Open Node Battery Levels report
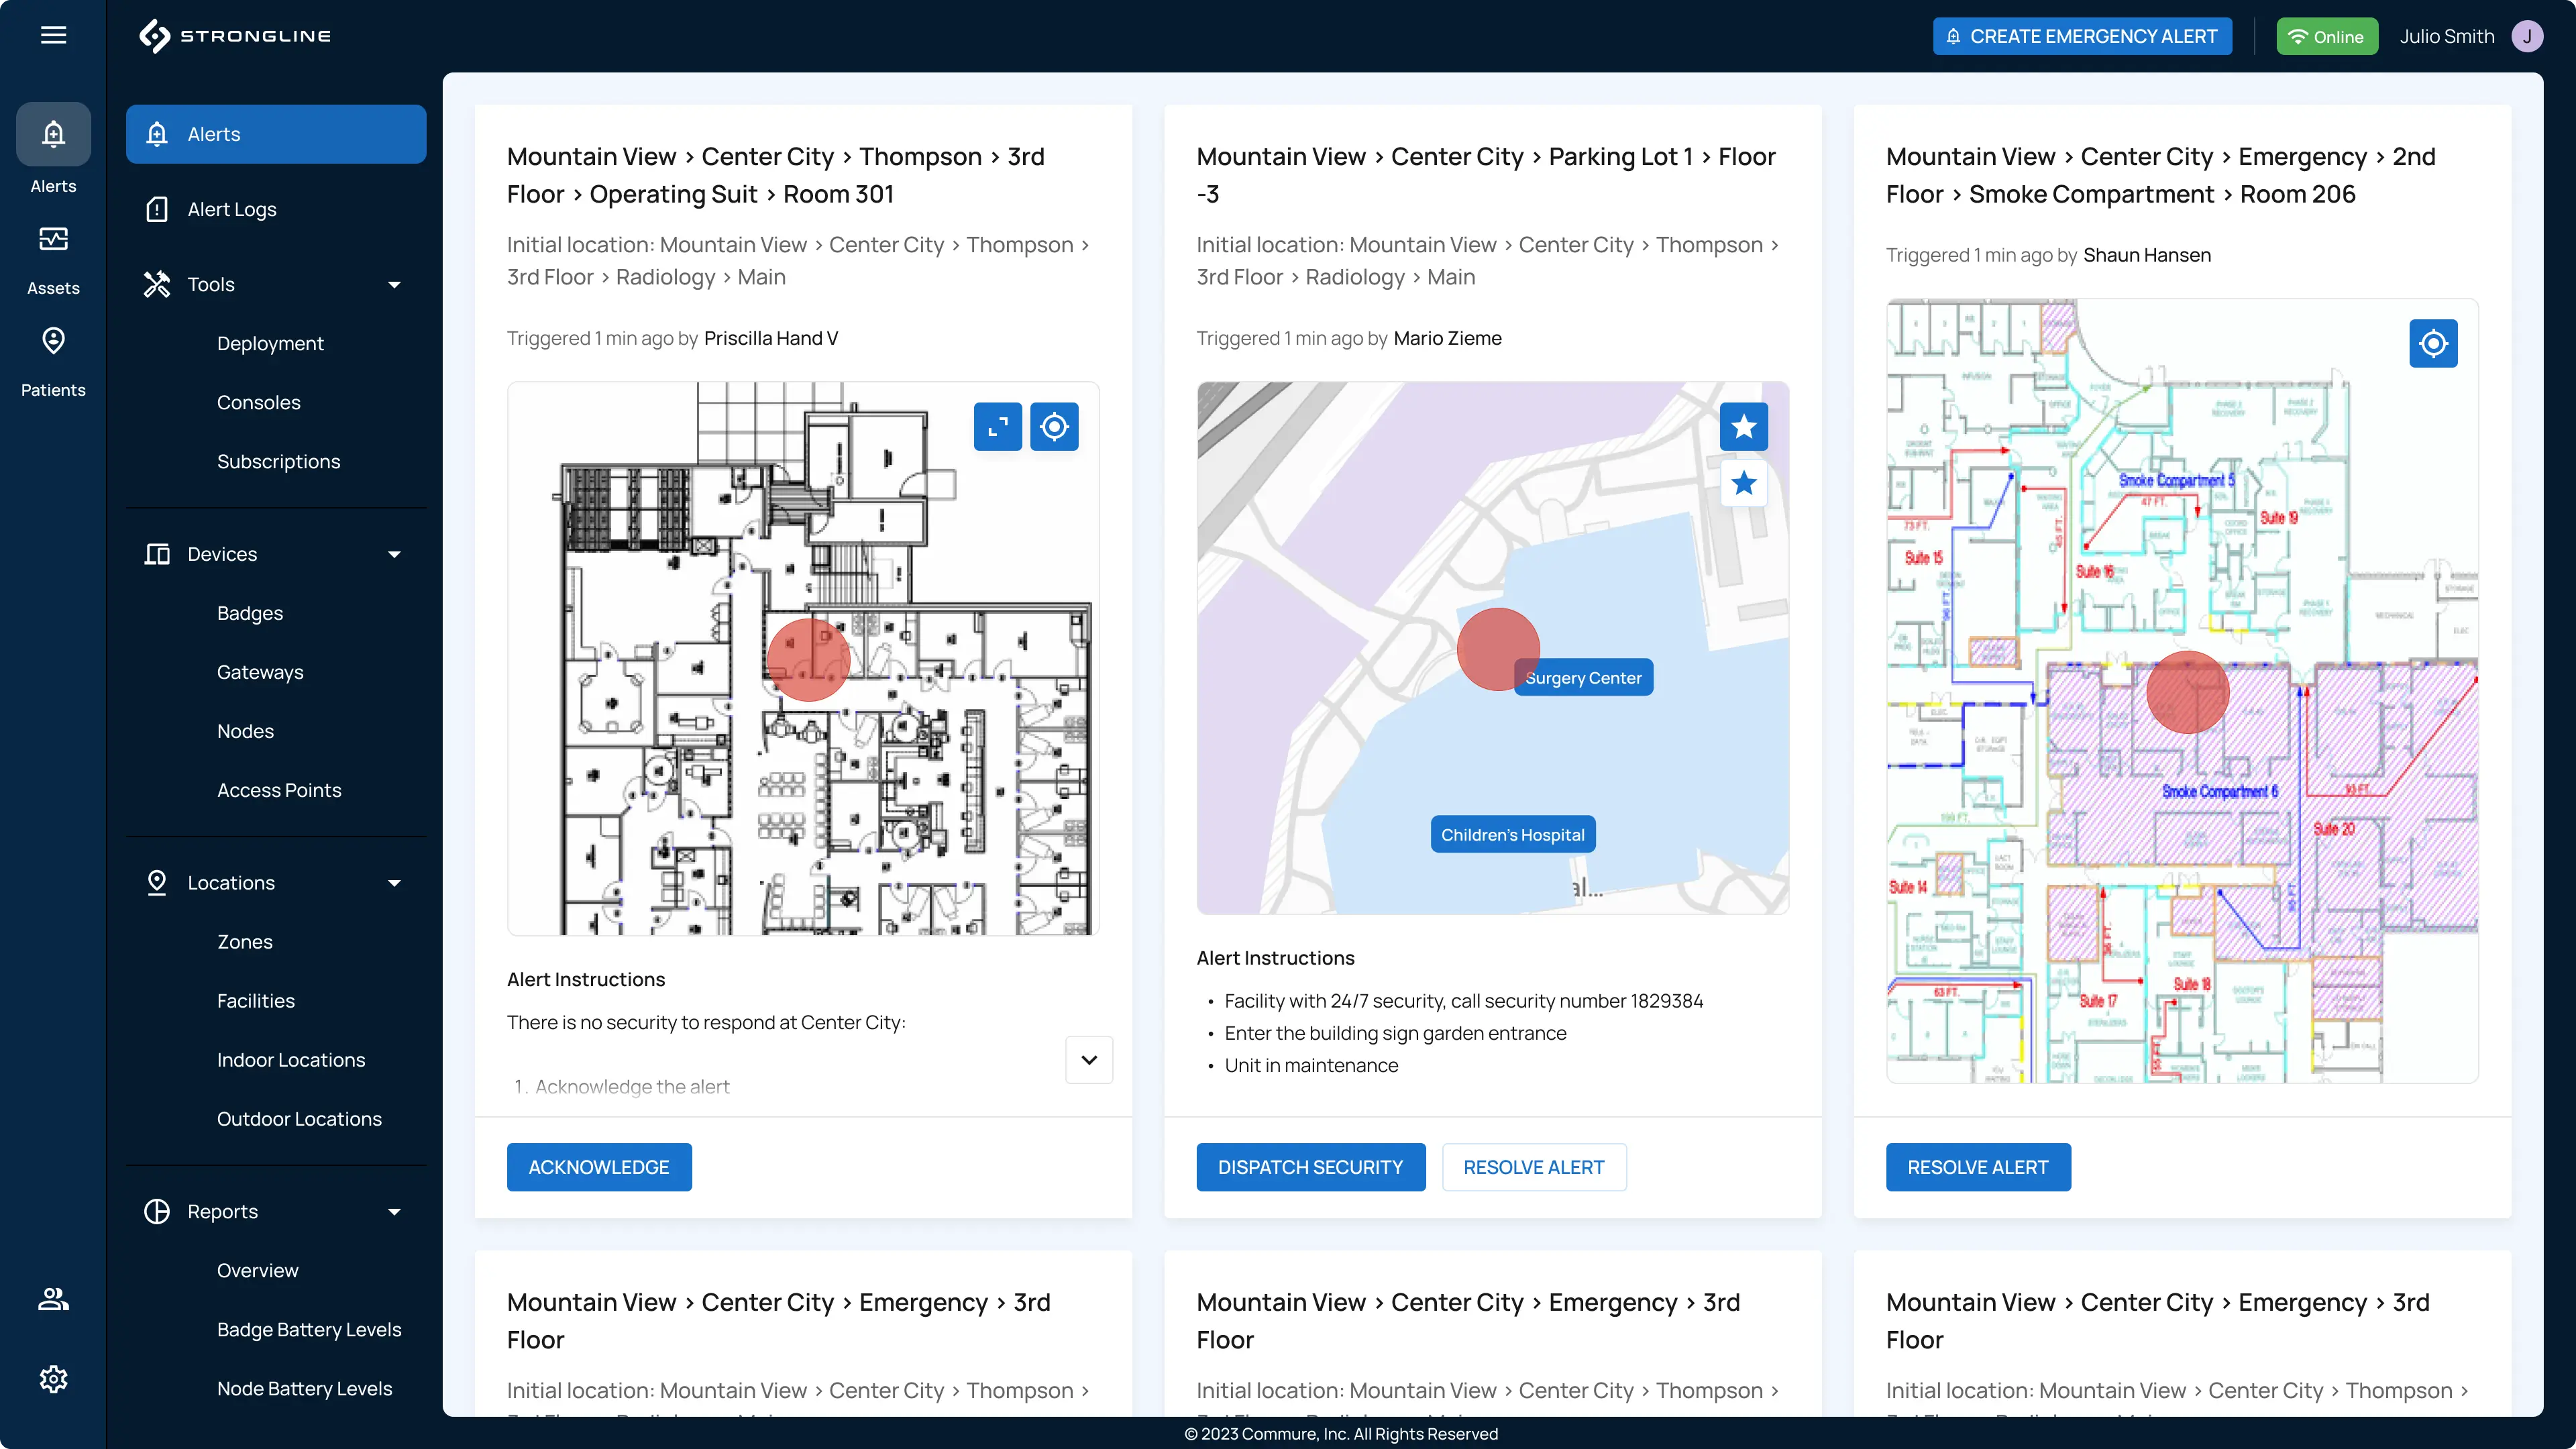 [304, 1388]
